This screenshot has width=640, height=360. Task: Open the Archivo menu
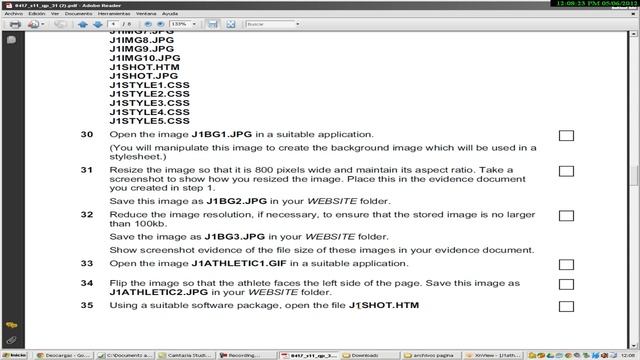[x=14, y=13]
